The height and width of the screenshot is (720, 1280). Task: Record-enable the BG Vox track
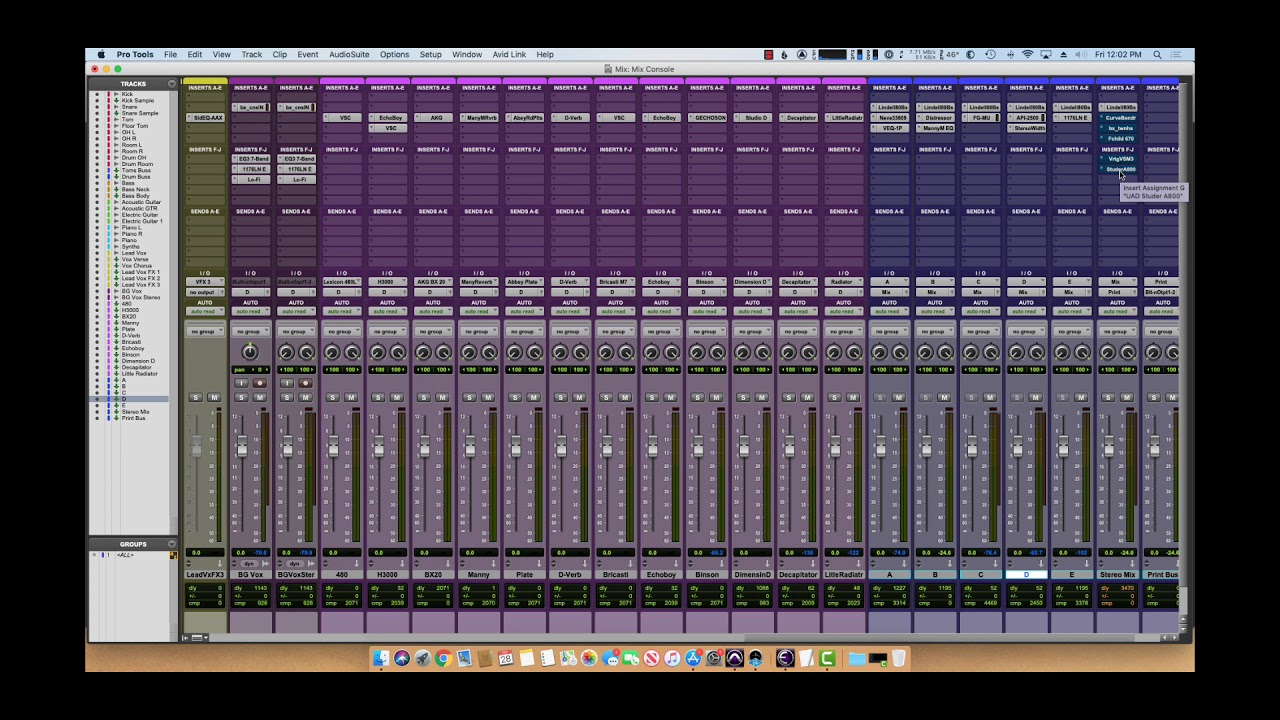click(x=259, y=383)
